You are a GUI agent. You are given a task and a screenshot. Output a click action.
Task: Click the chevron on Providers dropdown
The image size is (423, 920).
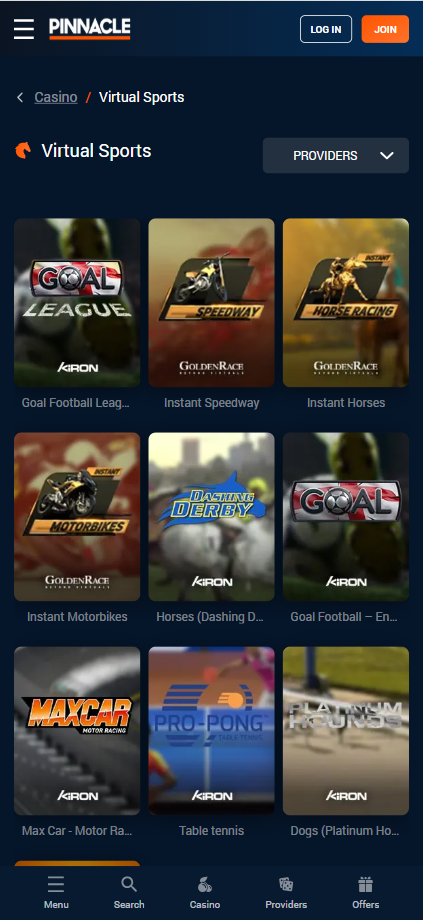387,155
